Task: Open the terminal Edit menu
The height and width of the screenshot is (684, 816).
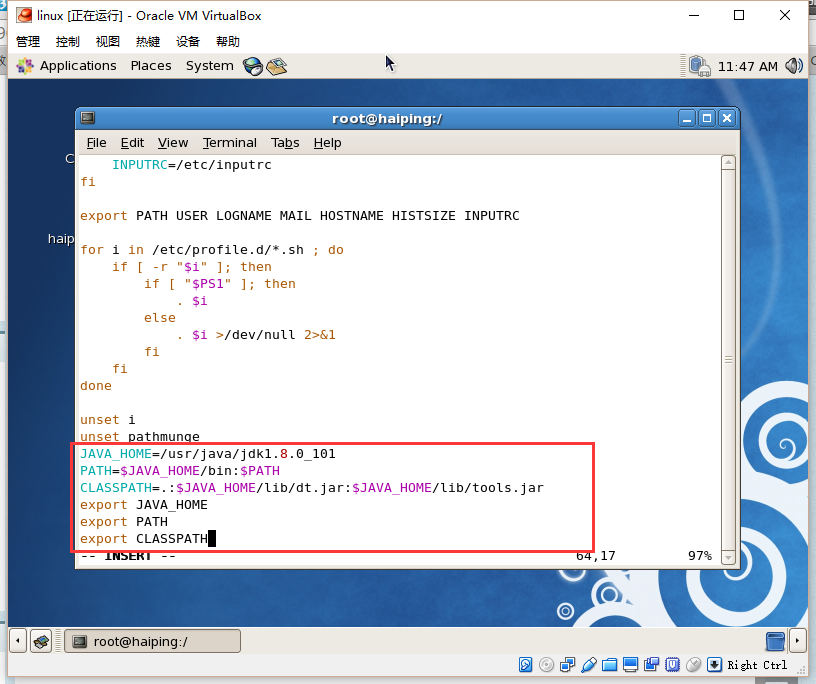Action: pyautogui.click(x=132, y=143)
